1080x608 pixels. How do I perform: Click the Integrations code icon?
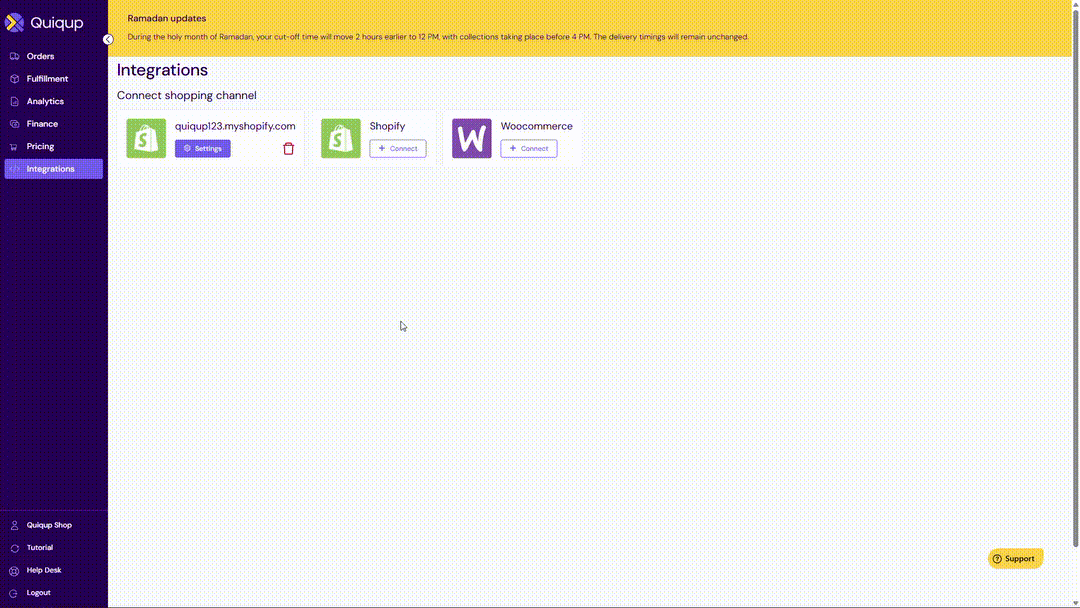point(14,169)
